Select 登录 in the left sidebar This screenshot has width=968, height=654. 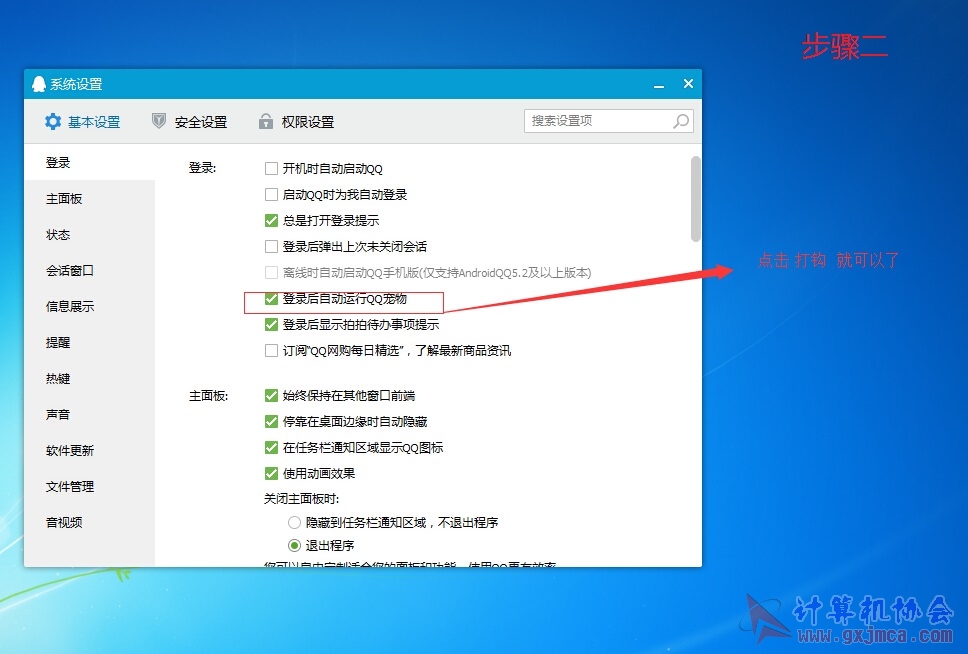90,162
